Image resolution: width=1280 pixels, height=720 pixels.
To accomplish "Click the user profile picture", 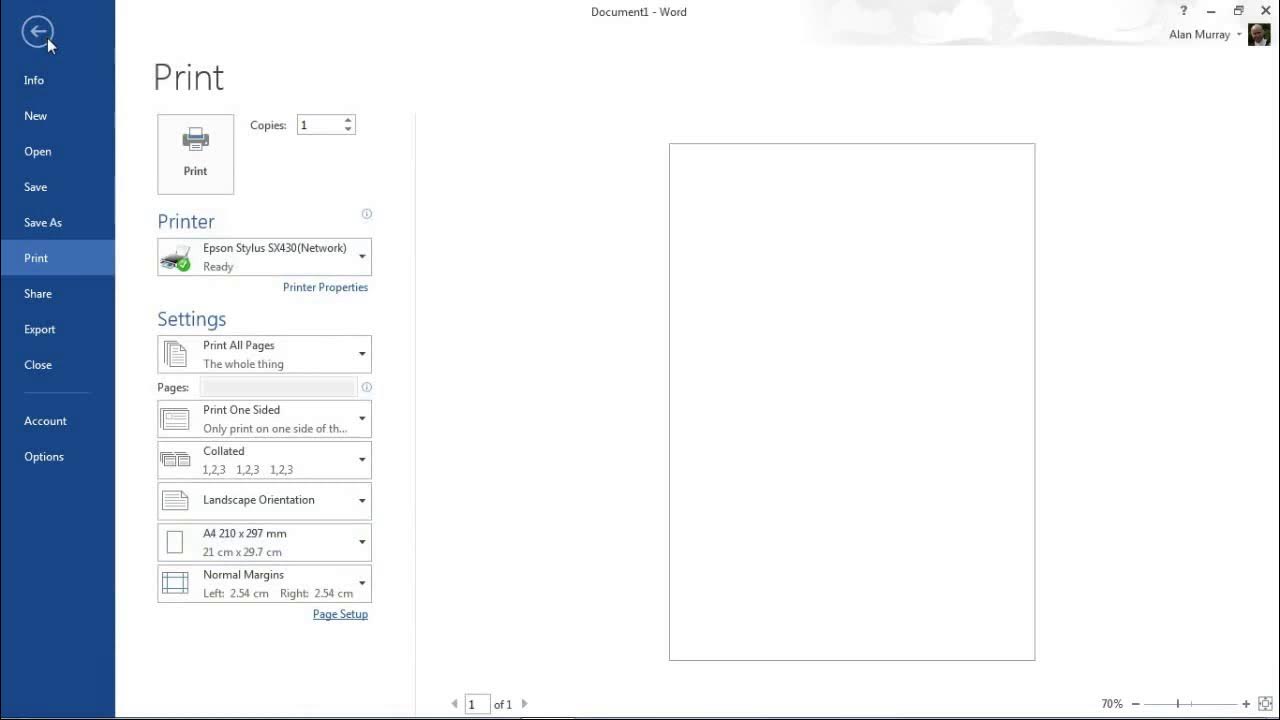I will tap(1259, 35).
